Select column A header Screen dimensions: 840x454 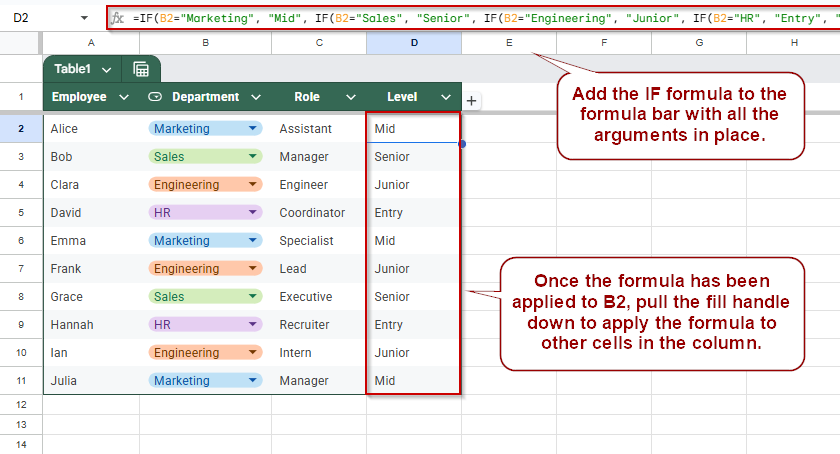tap(91, 43)
